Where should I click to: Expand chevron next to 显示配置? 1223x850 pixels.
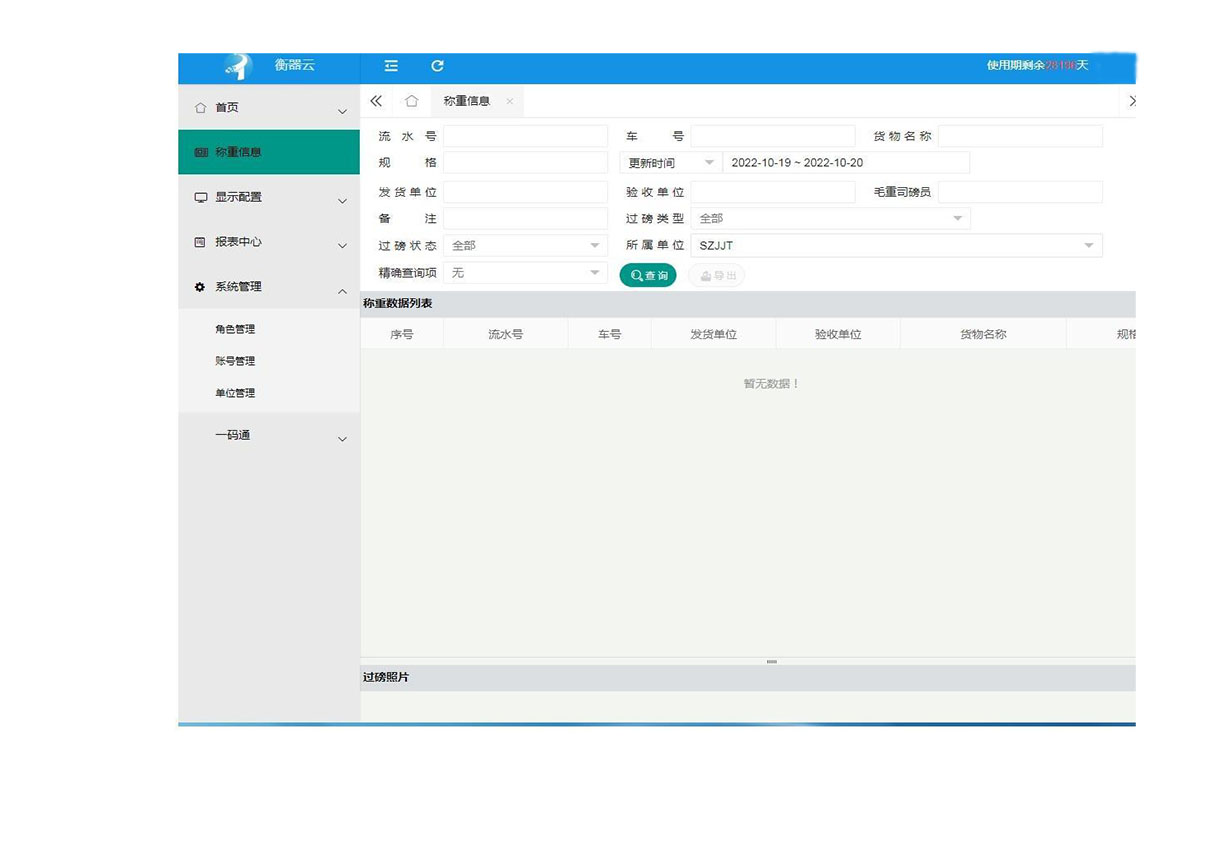[342, 201]
